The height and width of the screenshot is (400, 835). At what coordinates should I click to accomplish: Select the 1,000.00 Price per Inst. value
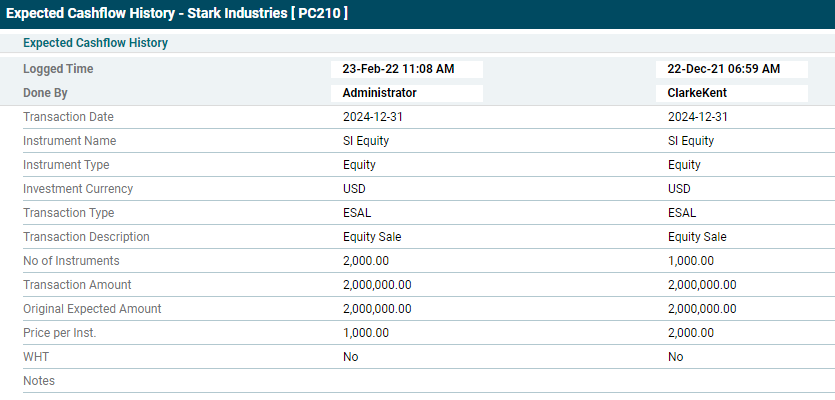[366, 333]
